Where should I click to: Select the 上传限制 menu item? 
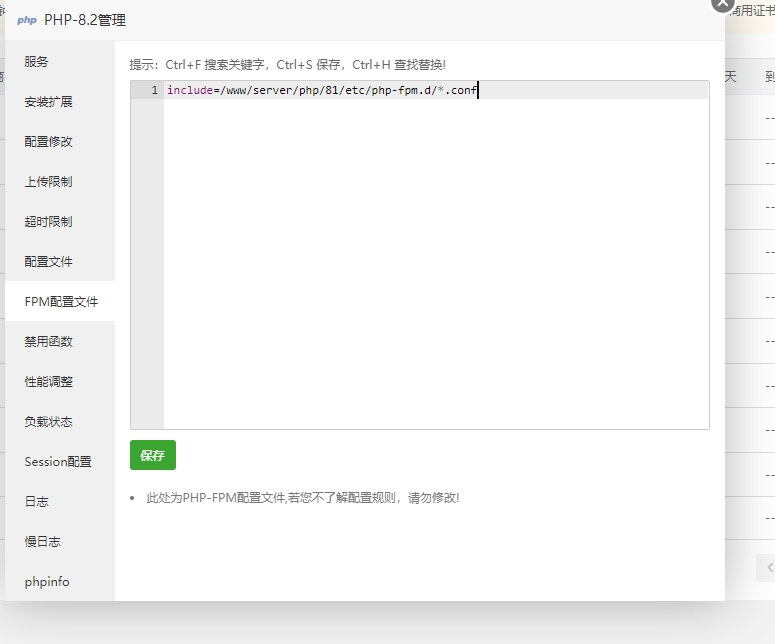click(60, 181)
